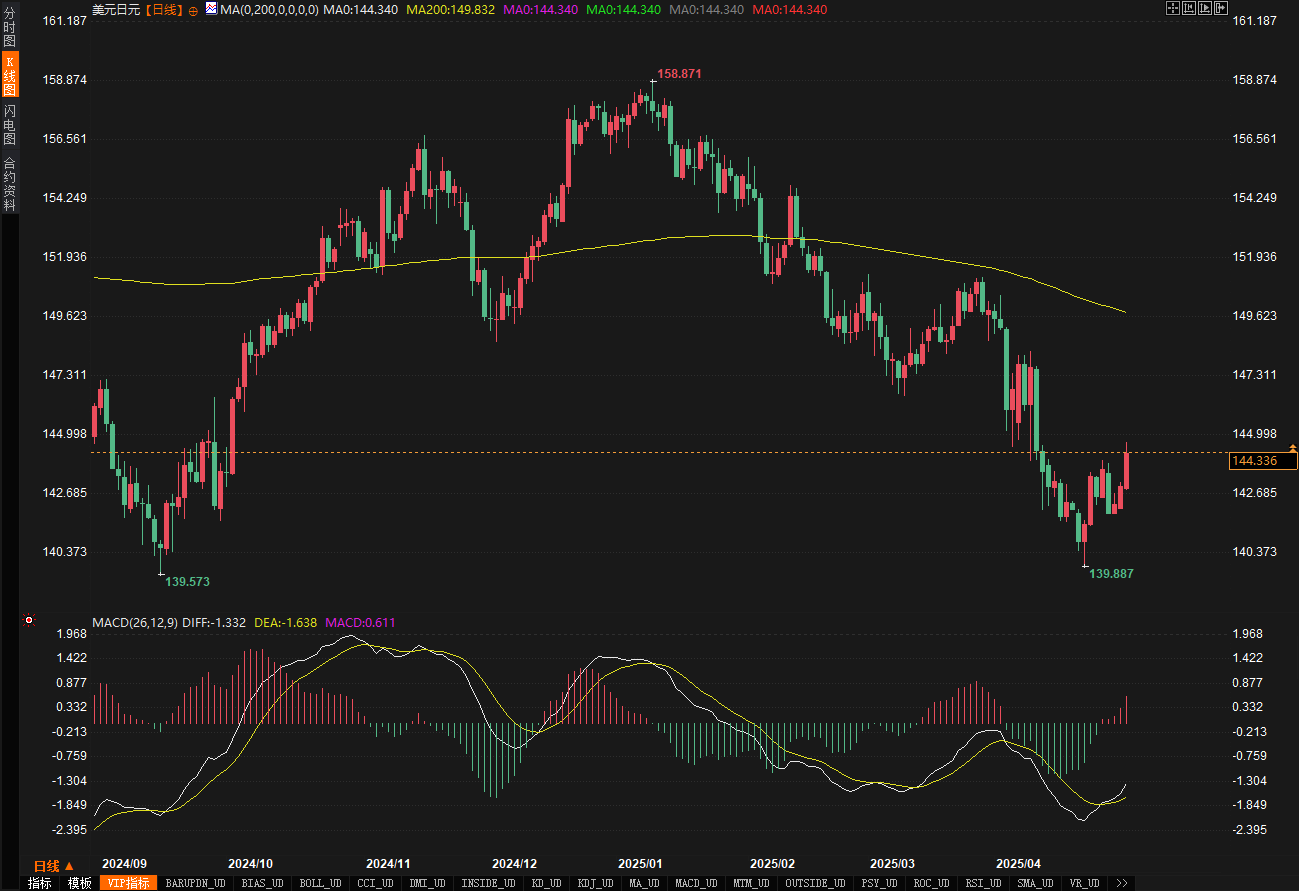The width and height of the screenshot is (1299, 891).
Task: Select the BOLL_UD indicator
Action: pyautogui.click(x=320, y=883)
